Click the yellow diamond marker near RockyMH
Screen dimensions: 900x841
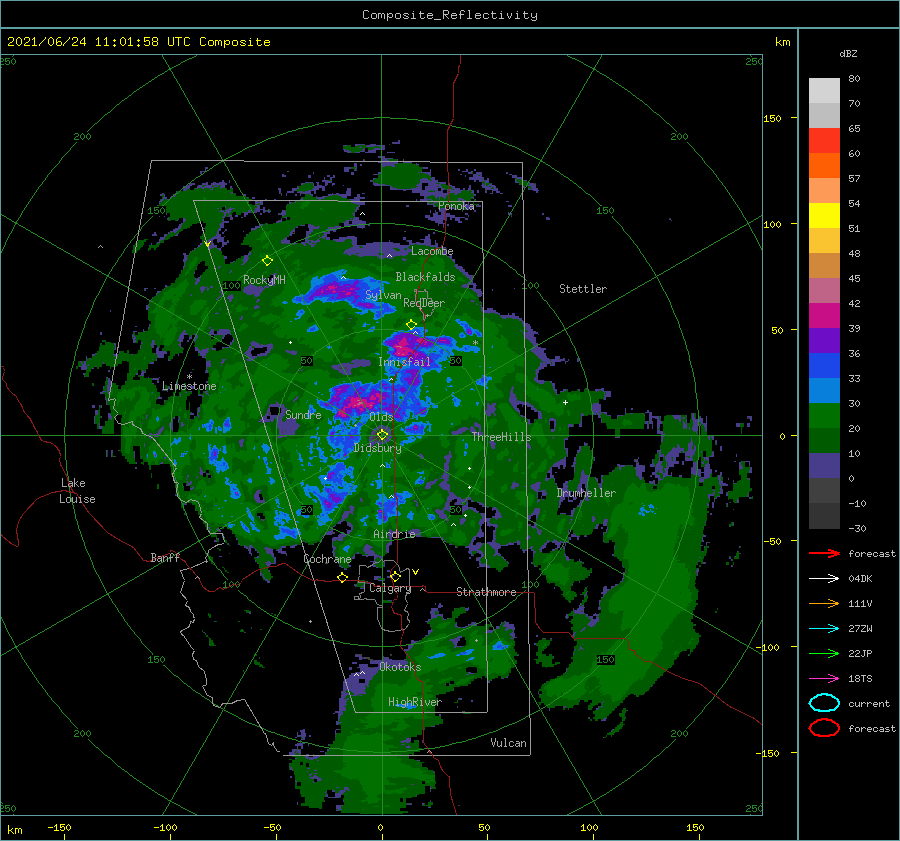click(267, 261)
